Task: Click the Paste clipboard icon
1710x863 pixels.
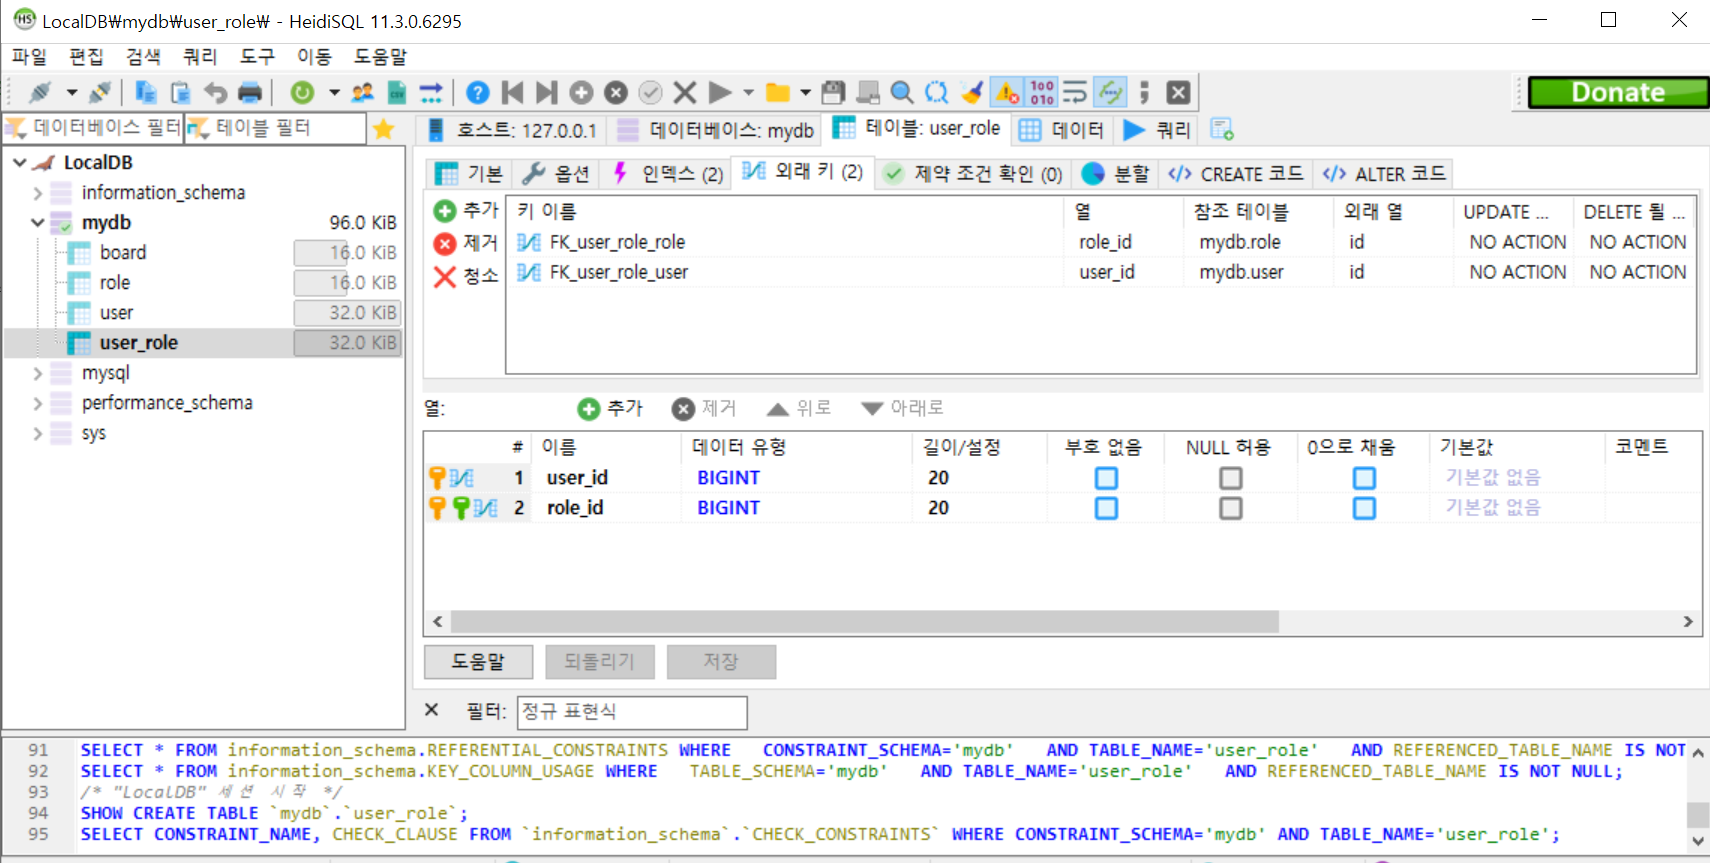Action: click(x=181, y=93)
